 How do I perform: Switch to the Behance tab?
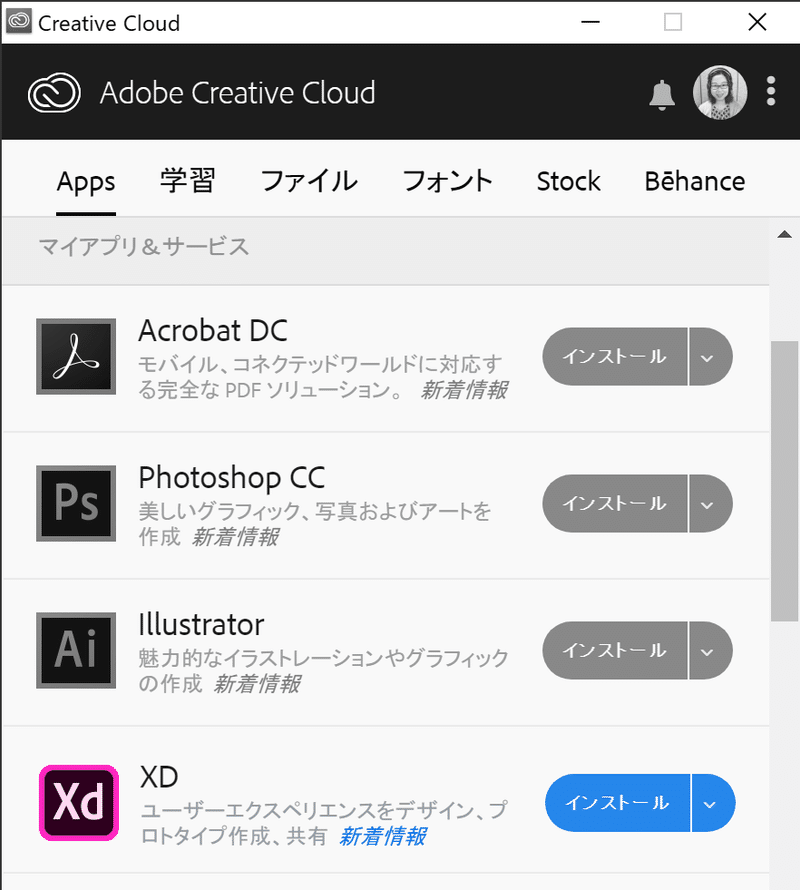[694, 181]
